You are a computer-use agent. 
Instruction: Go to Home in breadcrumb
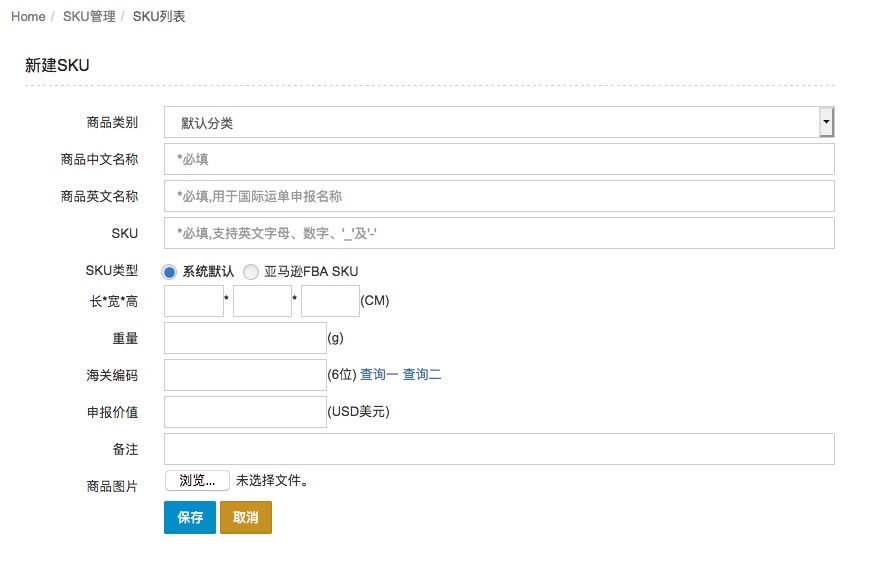click(28, 17)
